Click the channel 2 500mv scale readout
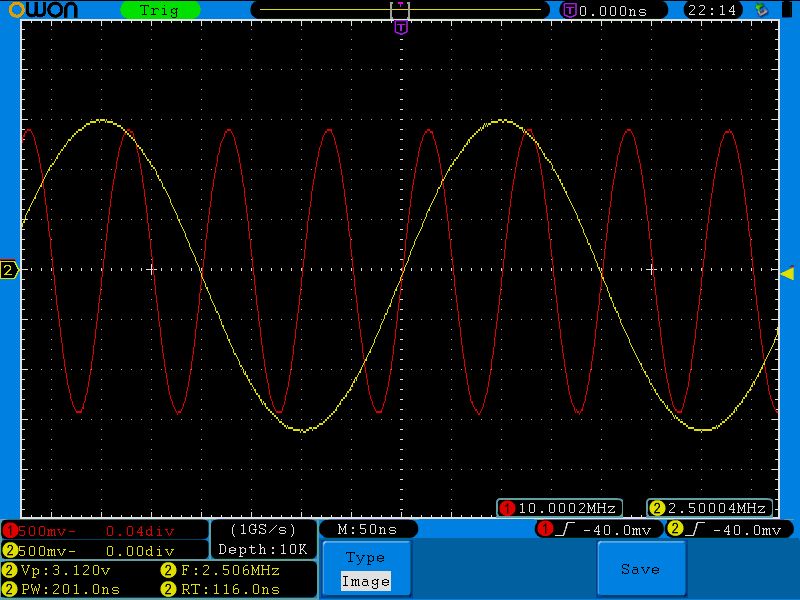800x600 pixels. [x=46, y=551]
